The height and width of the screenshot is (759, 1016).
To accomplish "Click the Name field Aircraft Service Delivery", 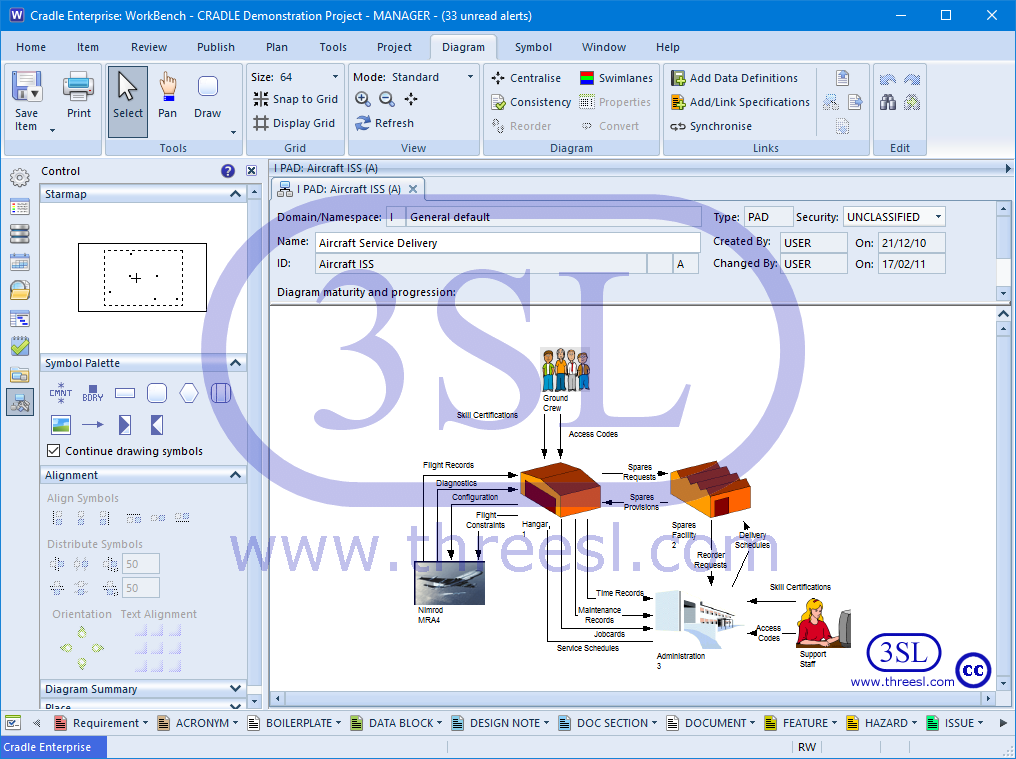I will click(x=507, y=243).
